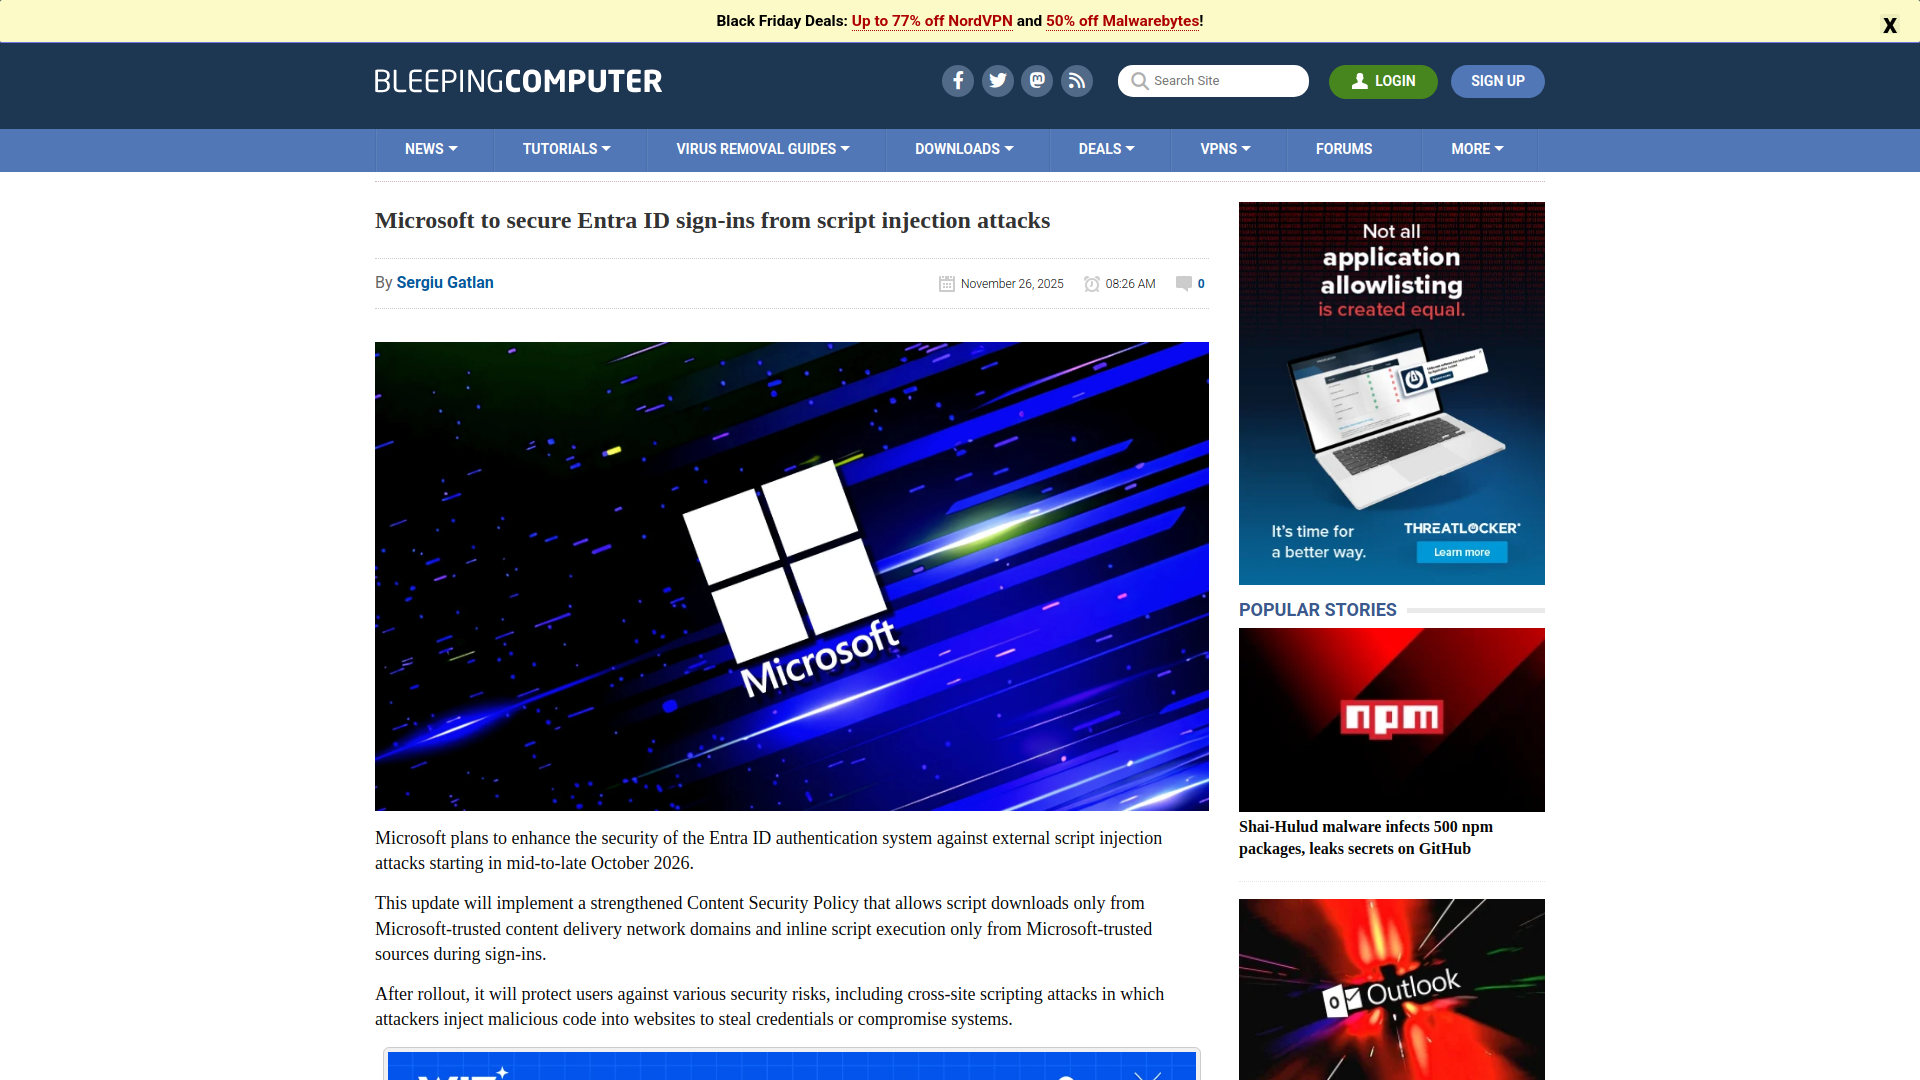Click the Twitter bird icon
Viewport: 1920px width, 1080px height.
click(997, 81)
